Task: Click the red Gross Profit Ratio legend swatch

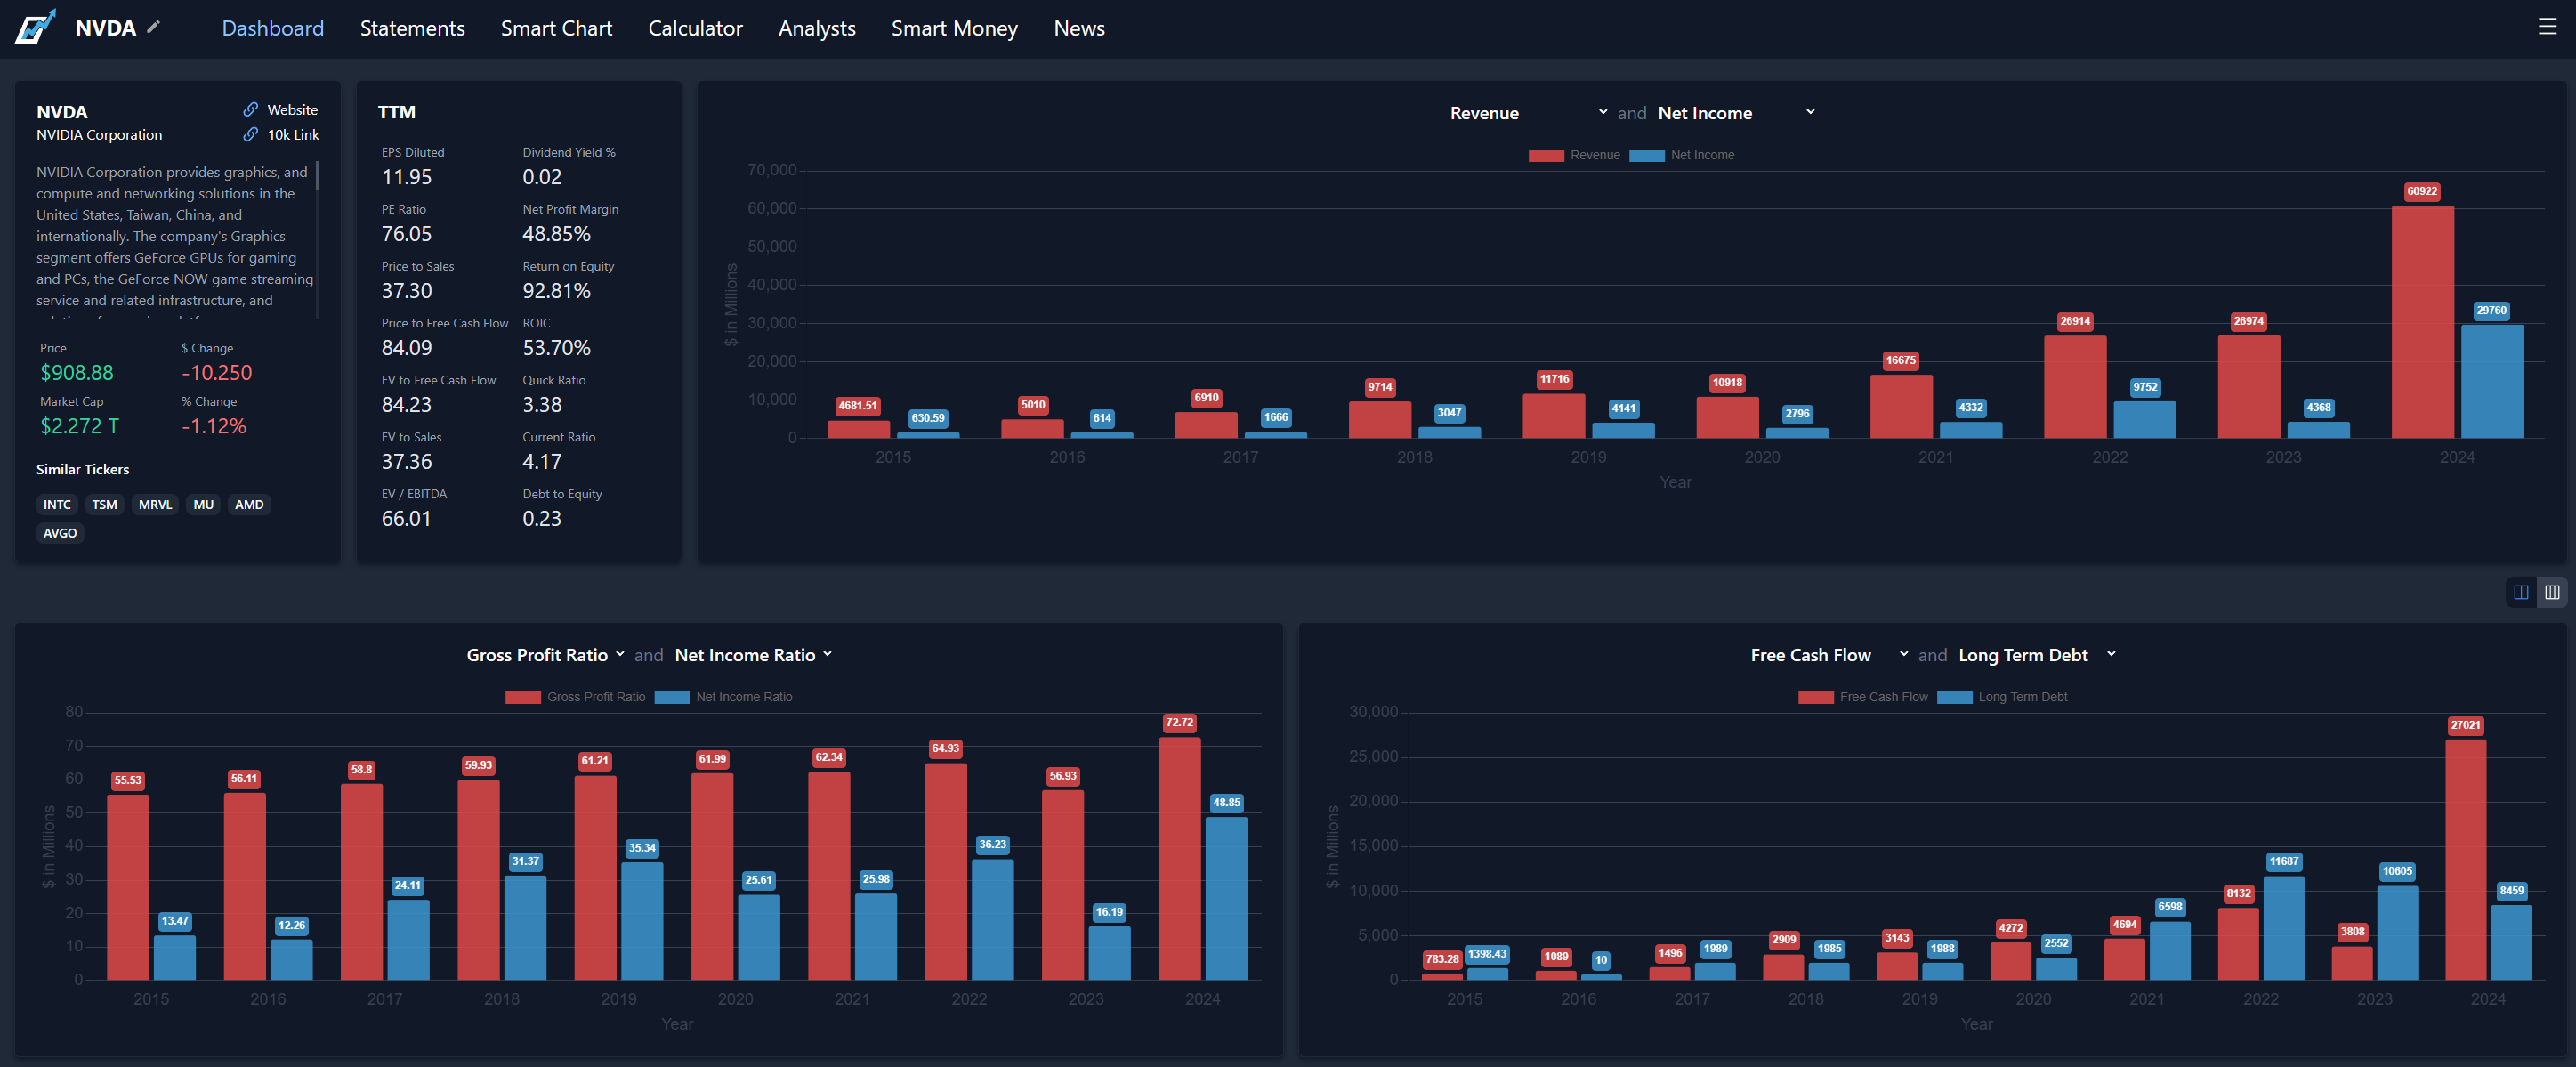Action: click(x=522, y=697)
